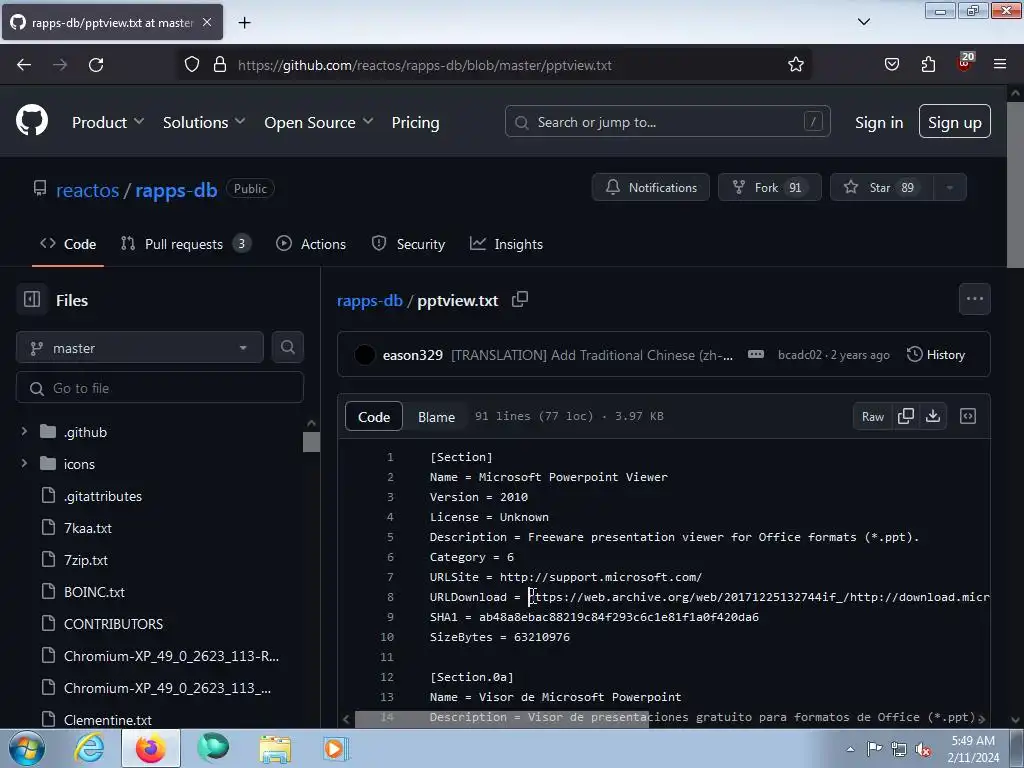Click the Sign up button
Screen dimensions: 1024x768
tap(954, 121)
